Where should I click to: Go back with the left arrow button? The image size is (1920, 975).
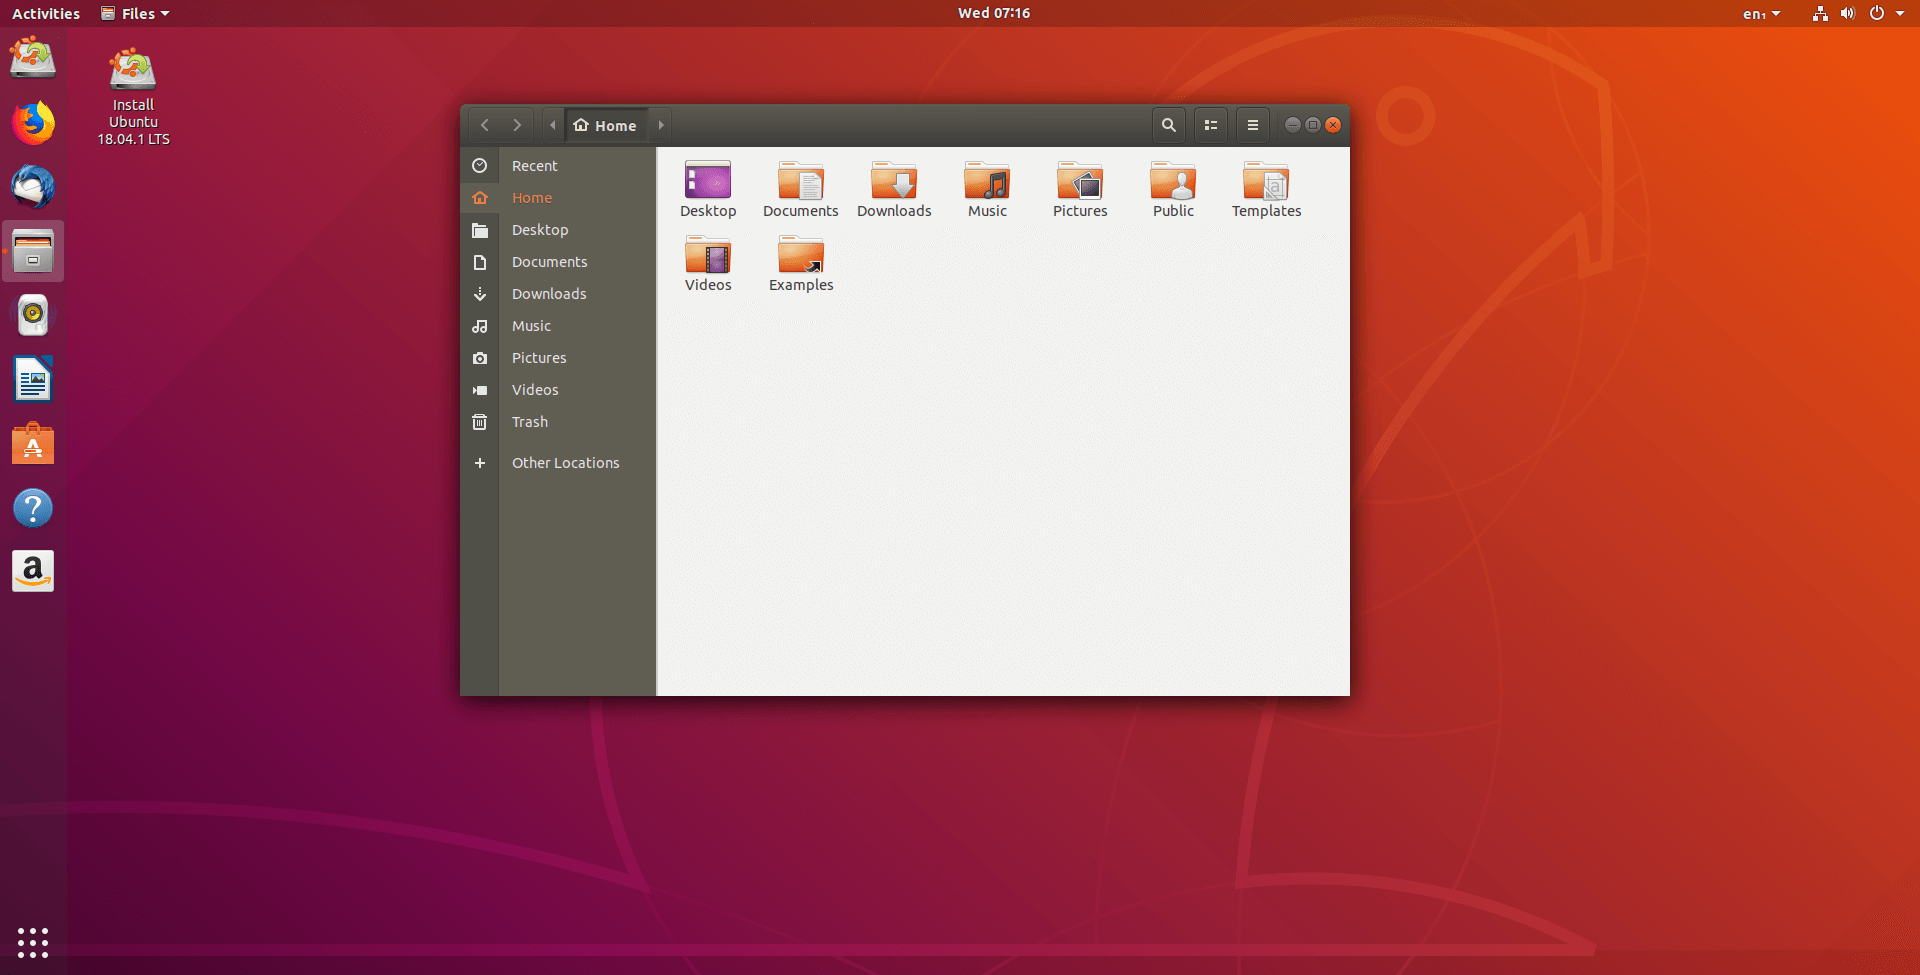pyautogui.click(x=485, y=125)
